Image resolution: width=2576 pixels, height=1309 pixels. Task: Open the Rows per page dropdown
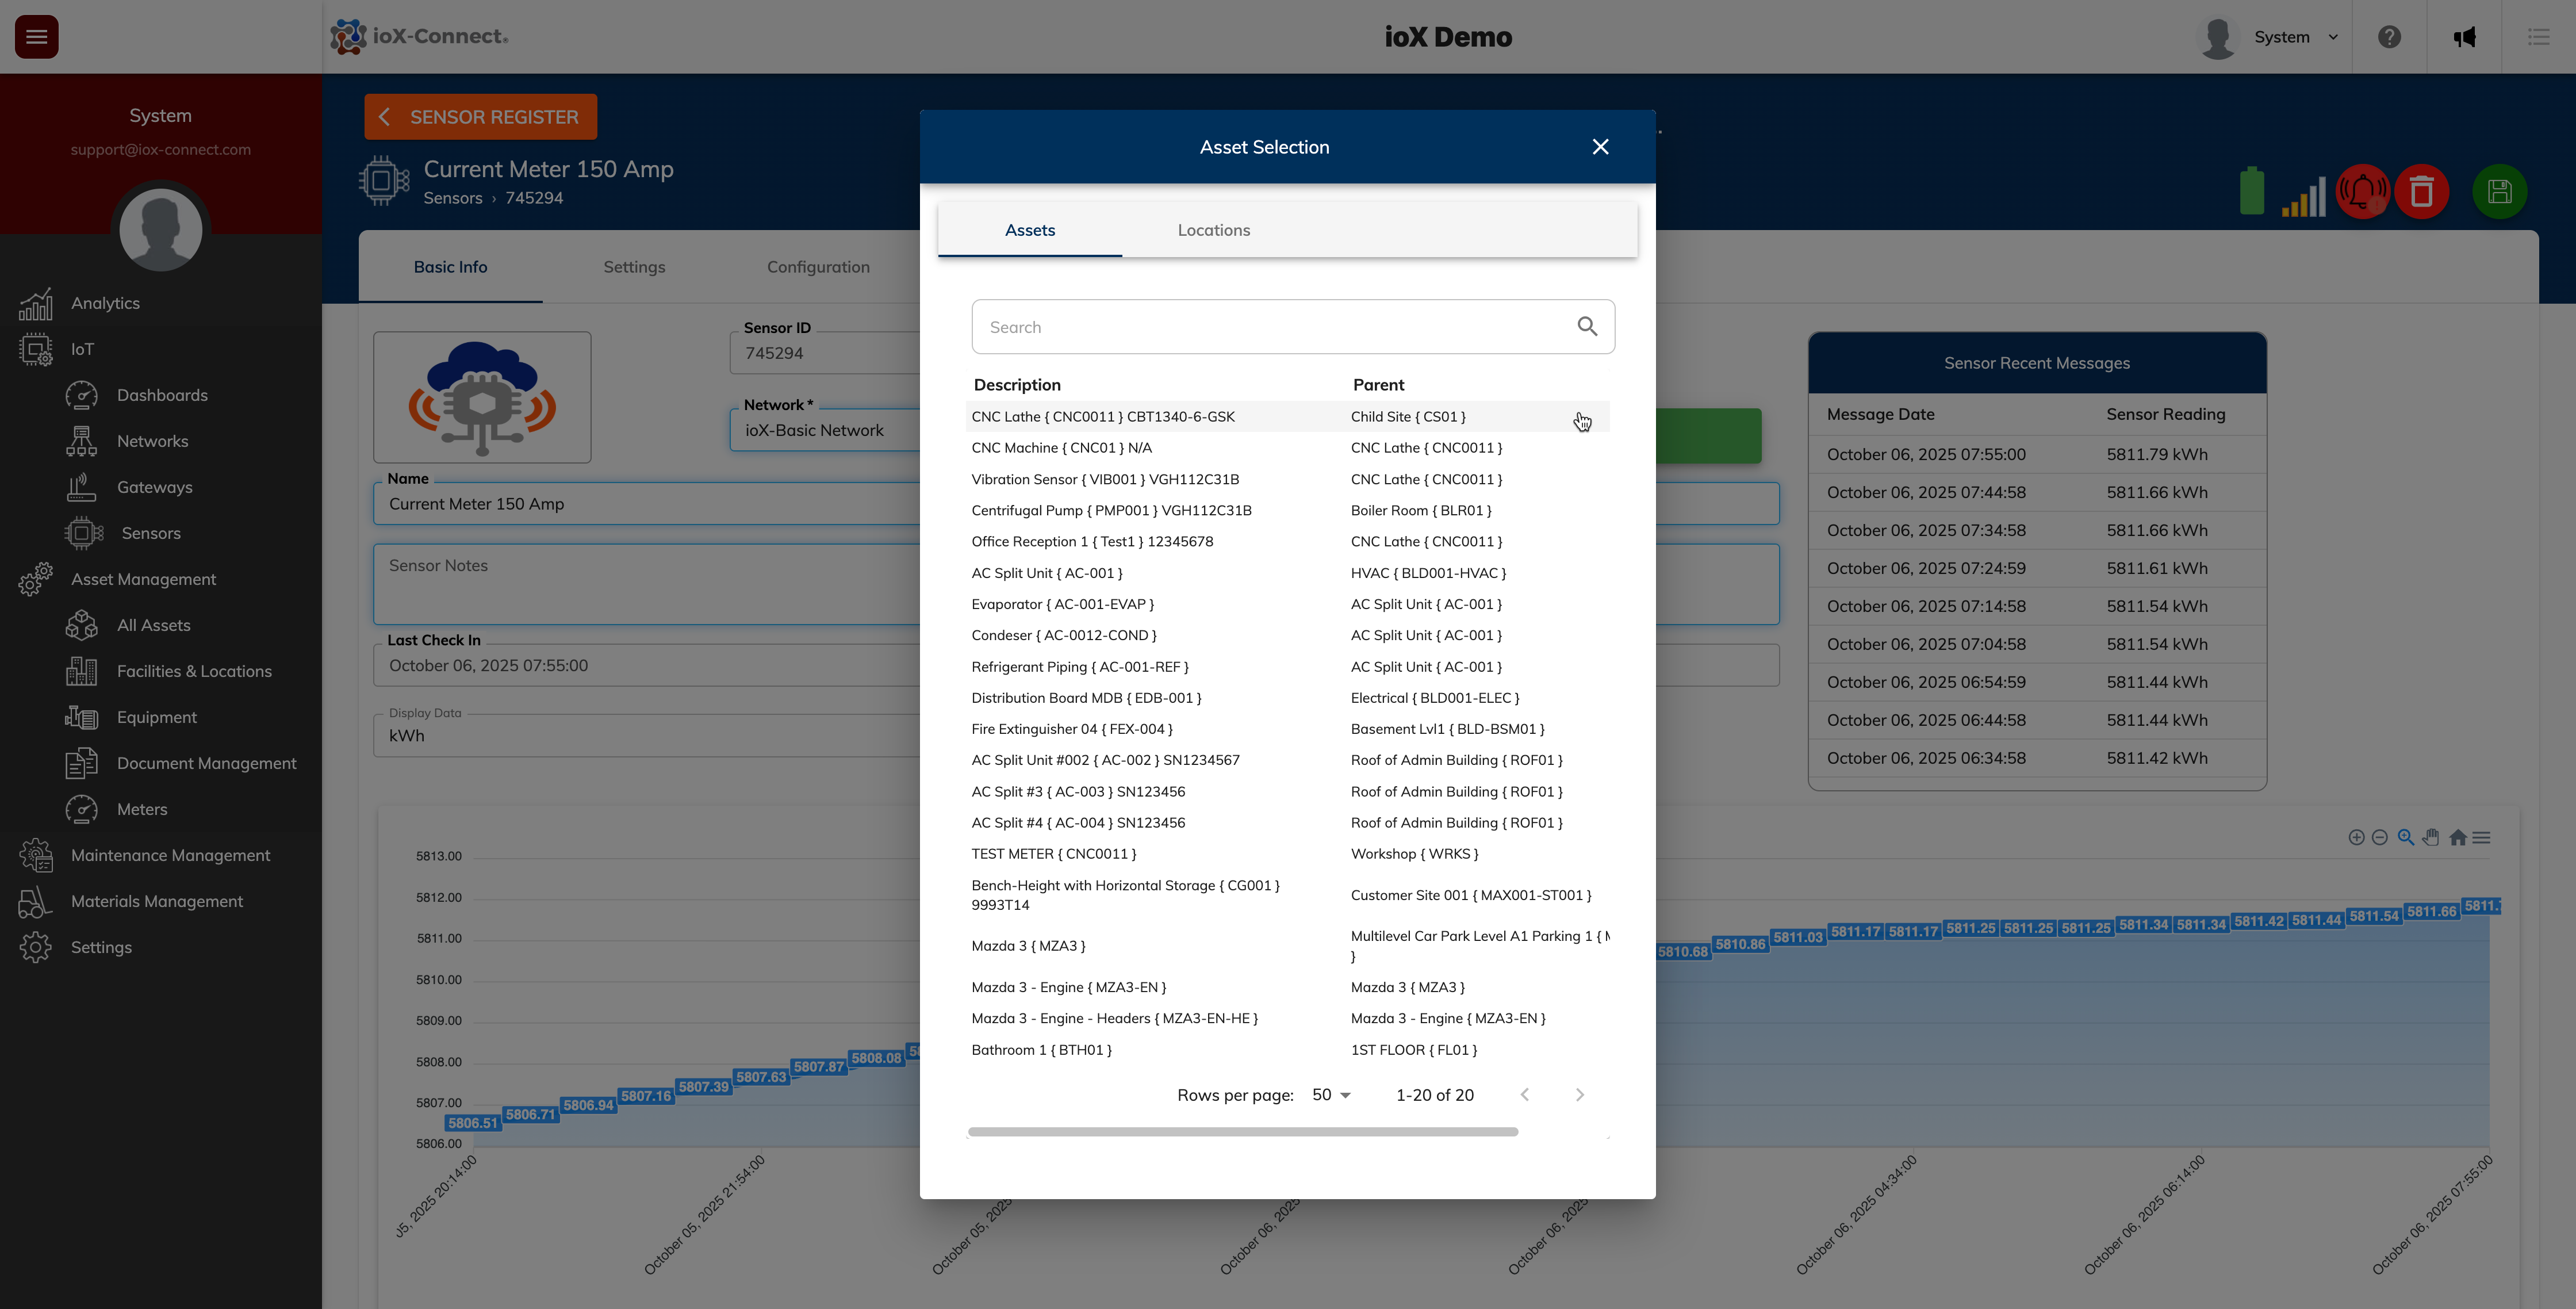1330,1094
